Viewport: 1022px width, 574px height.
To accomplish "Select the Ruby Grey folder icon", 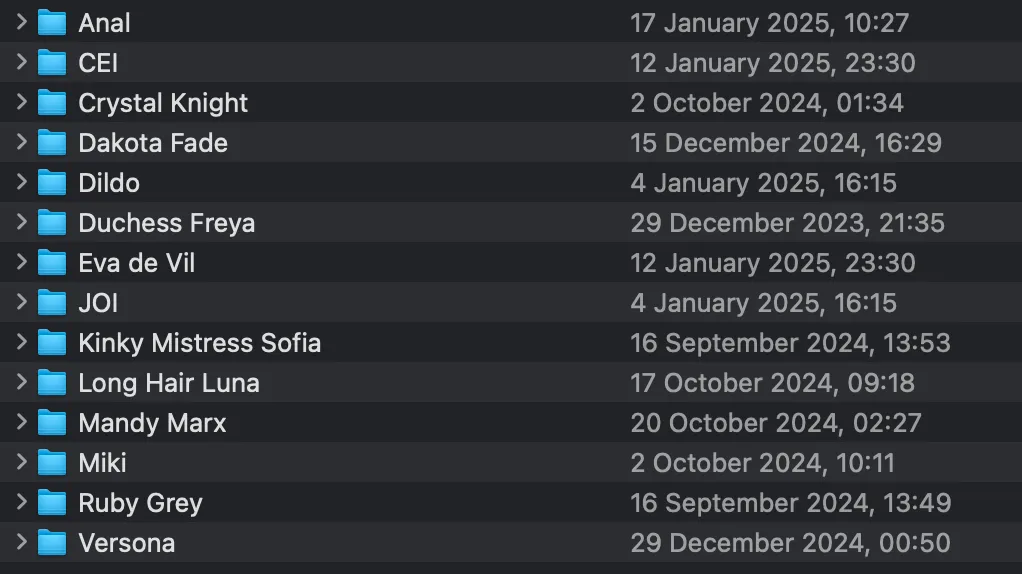I will click(x=52, y=503).
